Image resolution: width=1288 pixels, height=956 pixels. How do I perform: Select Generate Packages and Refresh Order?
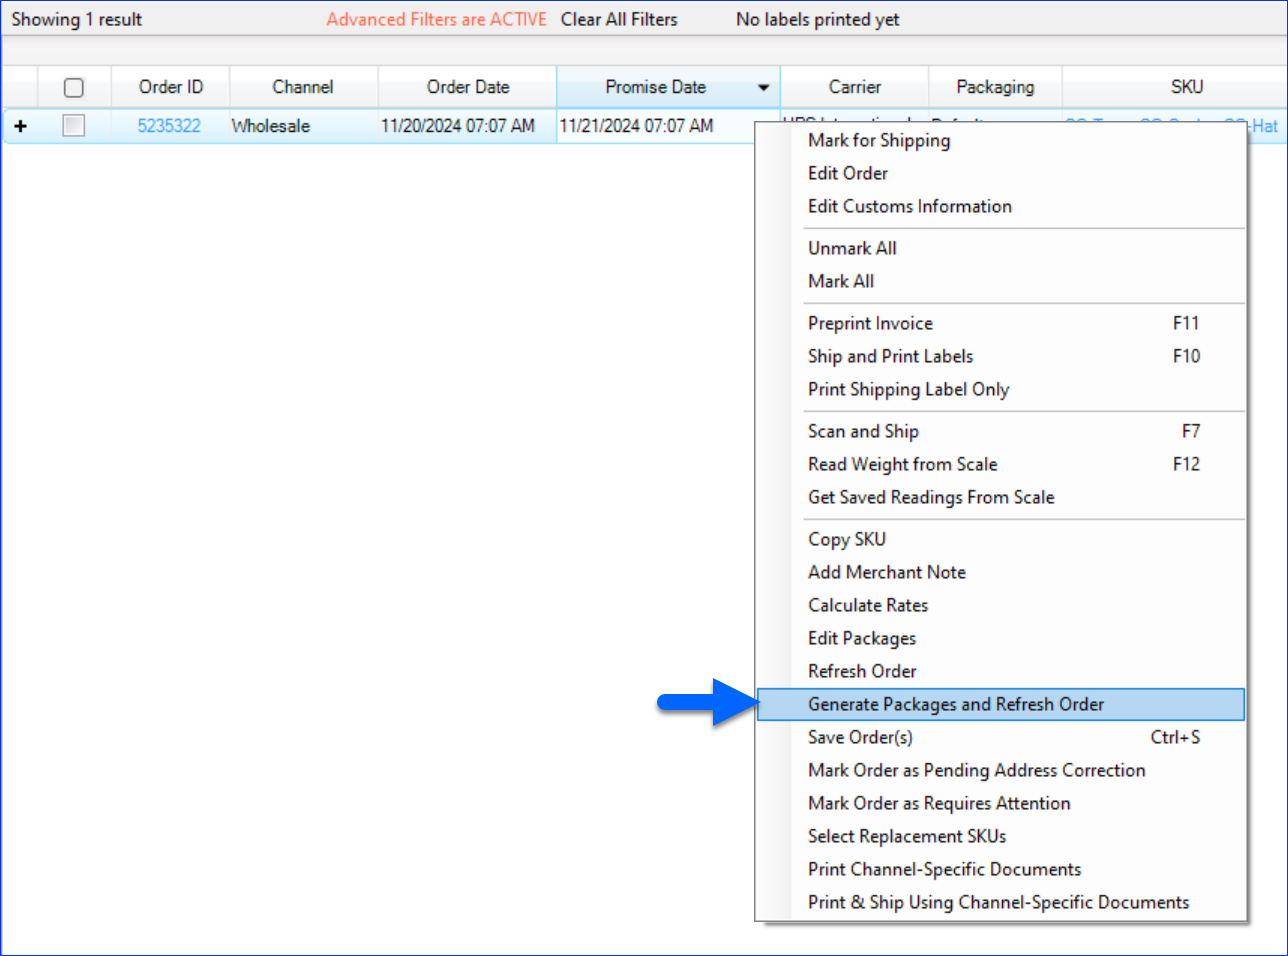tap(955, 704)
